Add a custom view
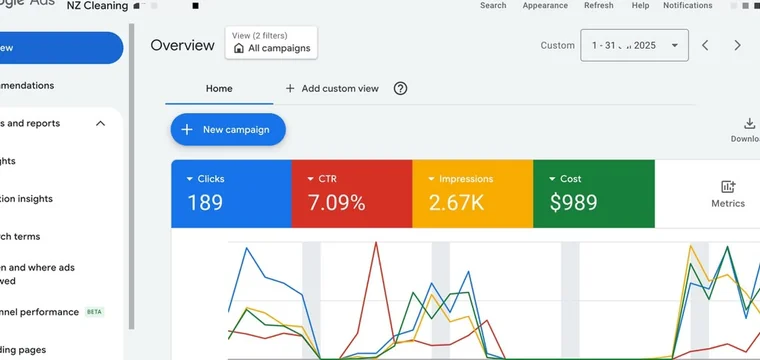The image size is (760, 360). [332, 89]
